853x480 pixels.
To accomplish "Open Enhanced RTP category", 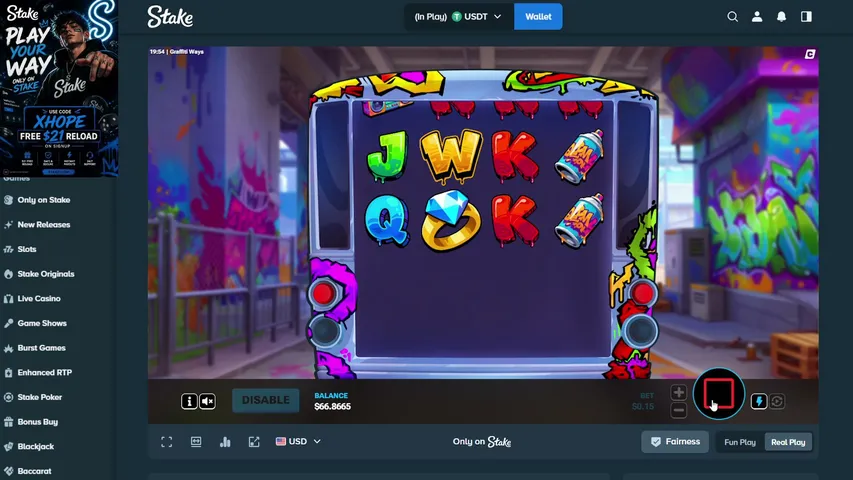I will (45, 372).
